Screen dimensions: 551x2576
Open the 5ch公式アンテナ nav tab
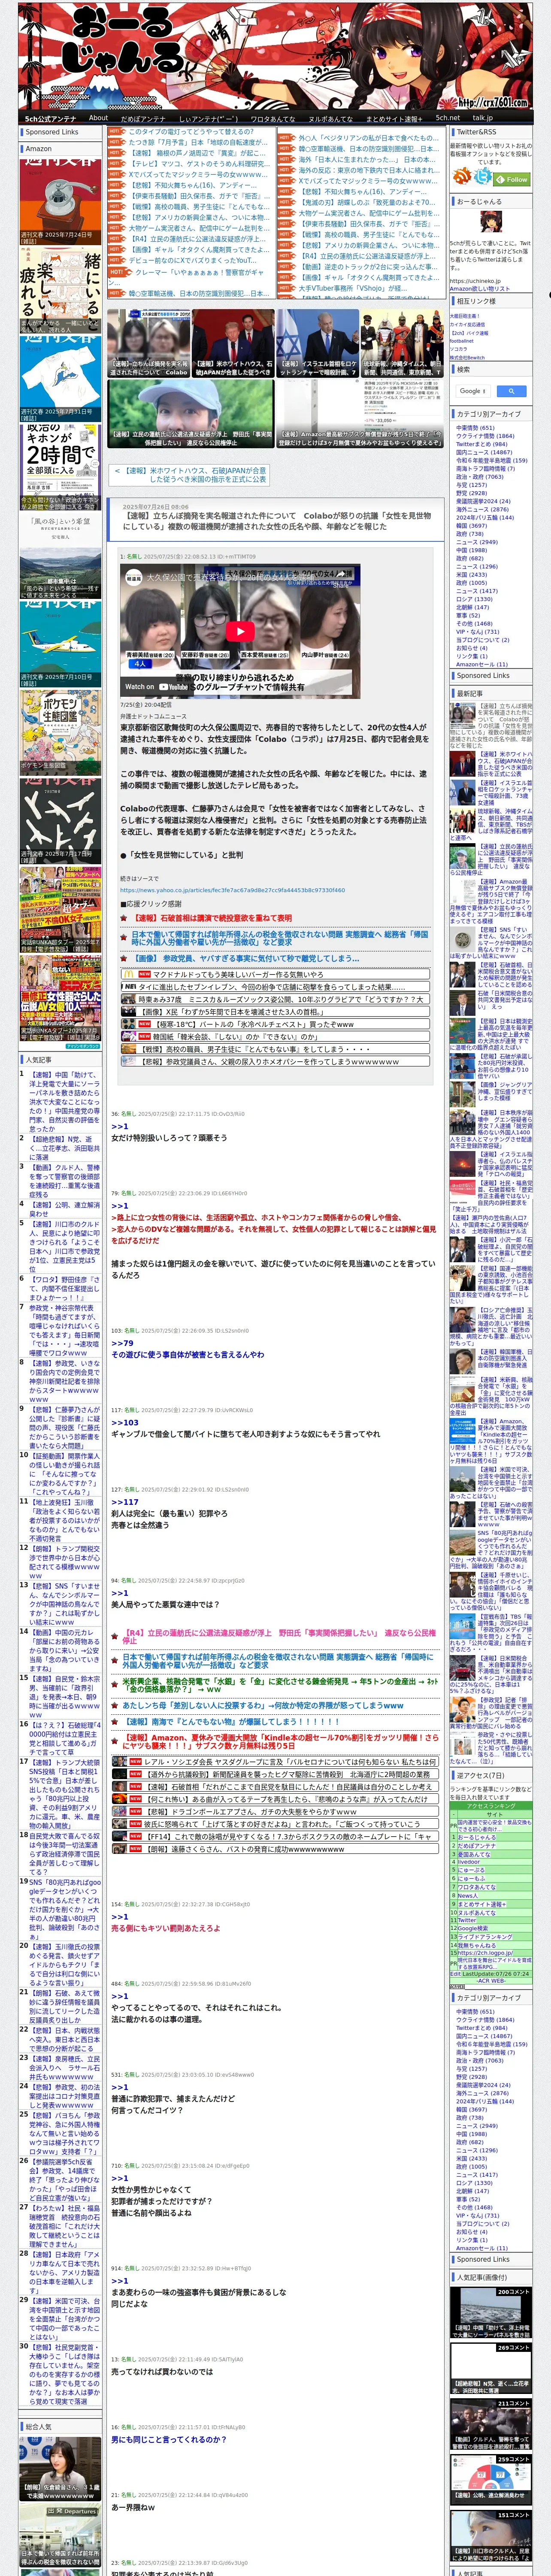pyautogui.click(x=50, y=118)
